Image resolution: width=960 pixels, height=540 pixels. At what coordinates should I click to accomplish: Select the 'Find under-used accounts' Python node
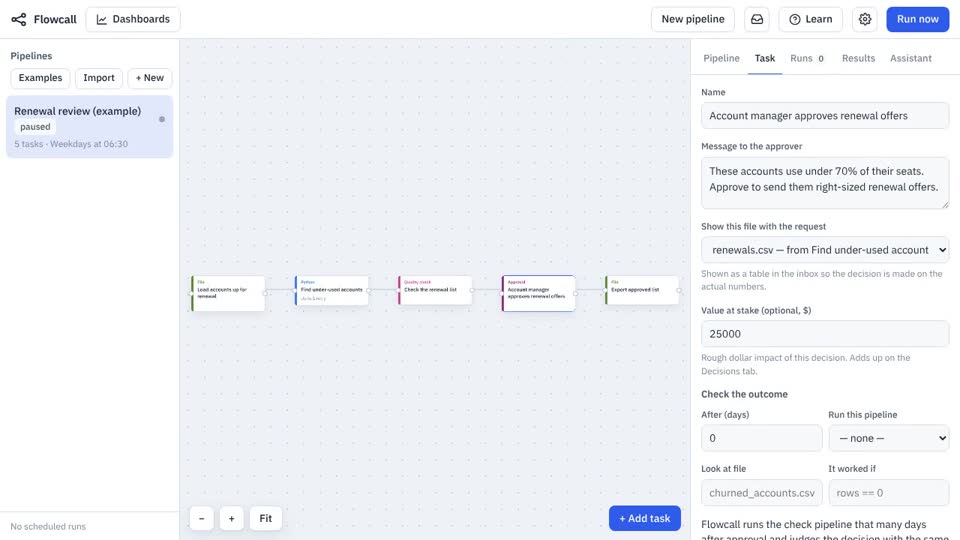tap(331, 290)
